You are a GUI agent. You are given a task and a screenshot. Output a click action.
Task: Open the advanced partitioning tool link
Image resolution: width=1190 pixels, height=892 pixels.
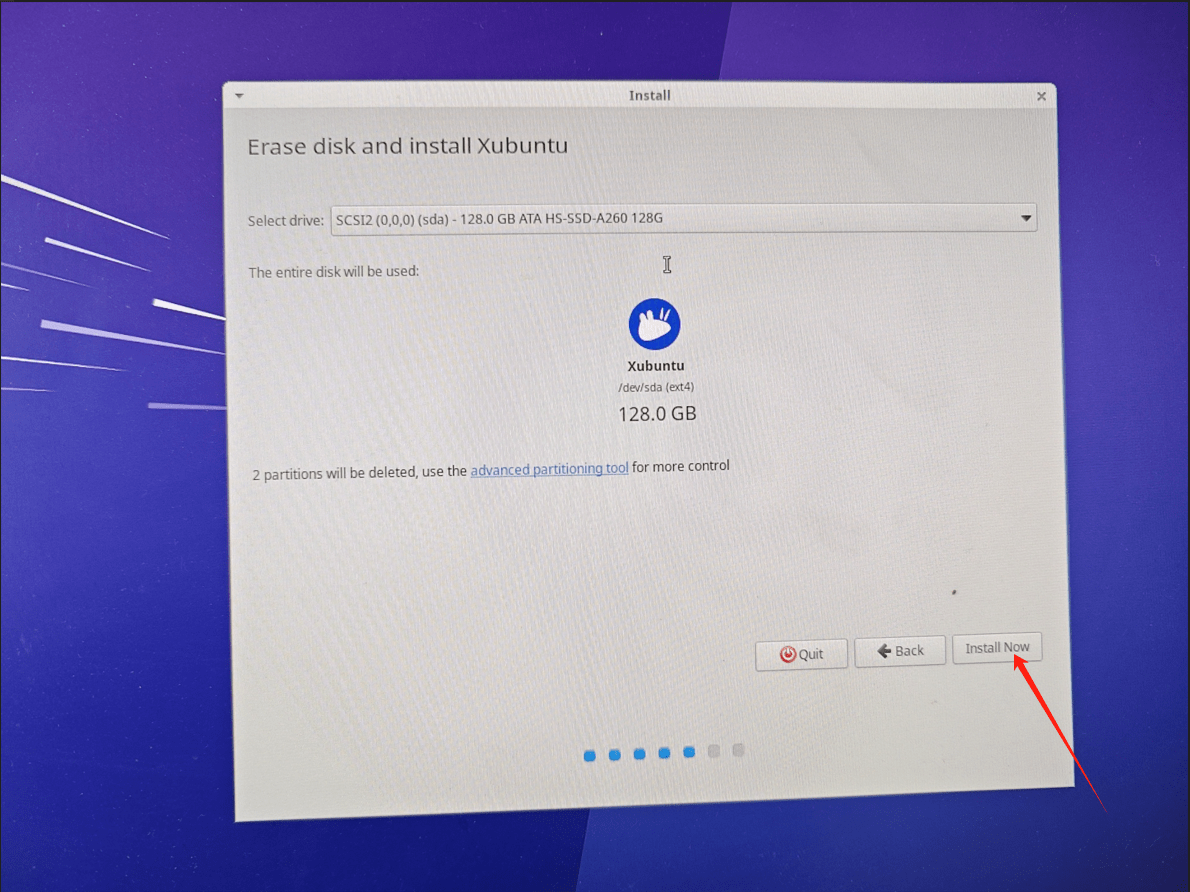[549, 469]
